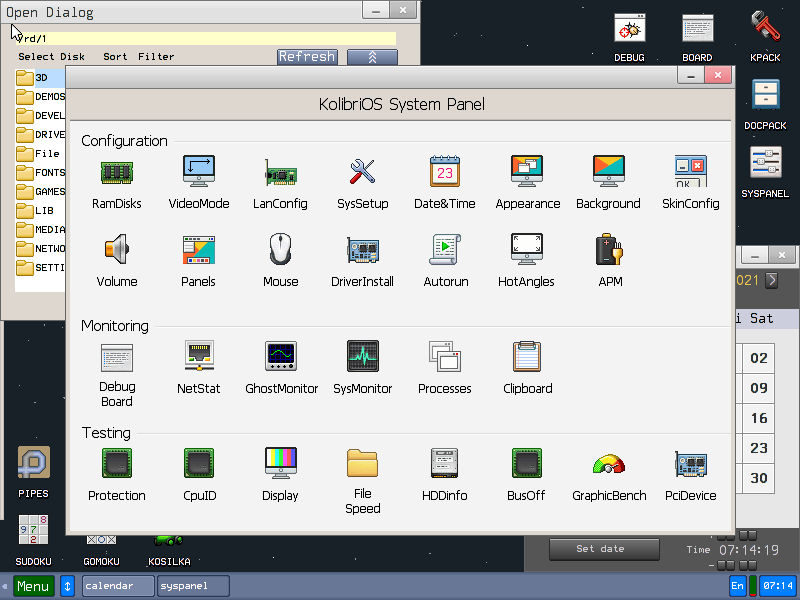800x600 pixels.
Task: Open Processes list icon
Action: (445, 356)
